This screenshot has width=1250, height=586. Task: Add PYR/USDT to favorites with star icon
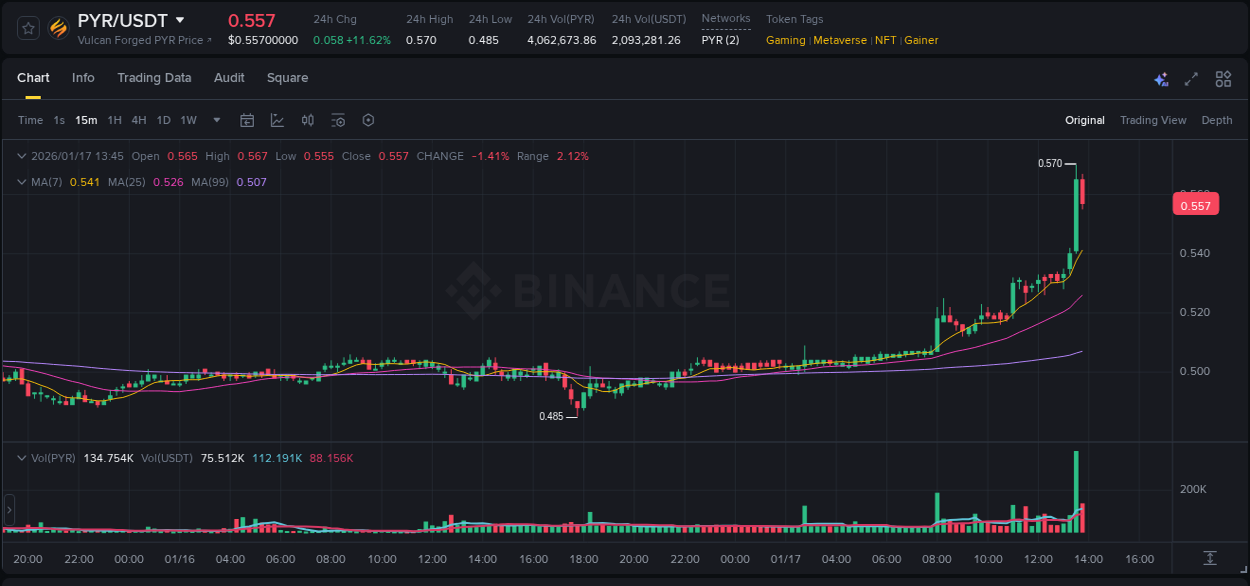point(27,27)
